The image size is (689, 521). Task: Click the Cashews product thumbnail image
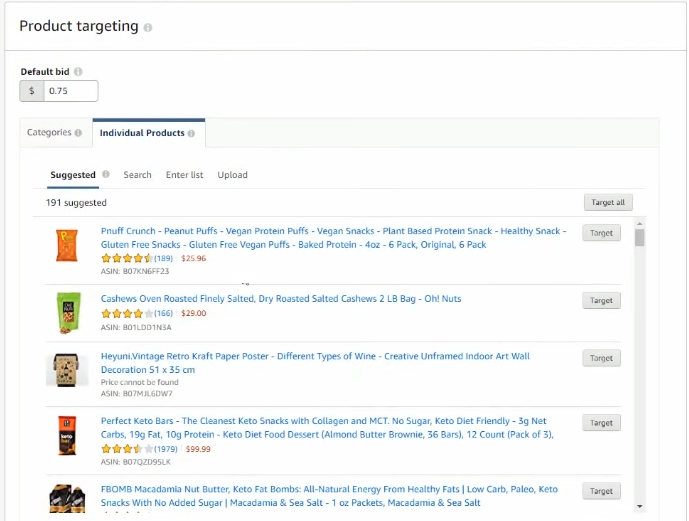tap(67, 312)
